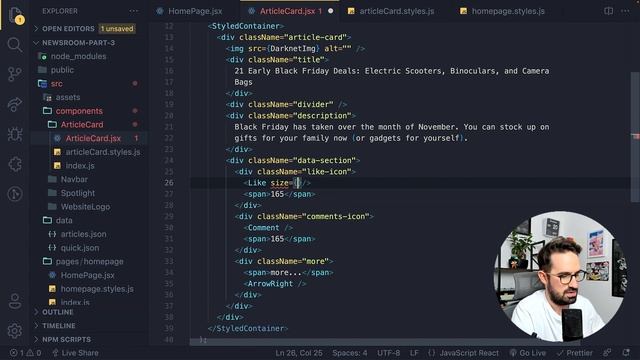The width and height of the screenshot is (640, 360).
Task: Open notifications bell in status bar
Action: click(x=626, y=353)
